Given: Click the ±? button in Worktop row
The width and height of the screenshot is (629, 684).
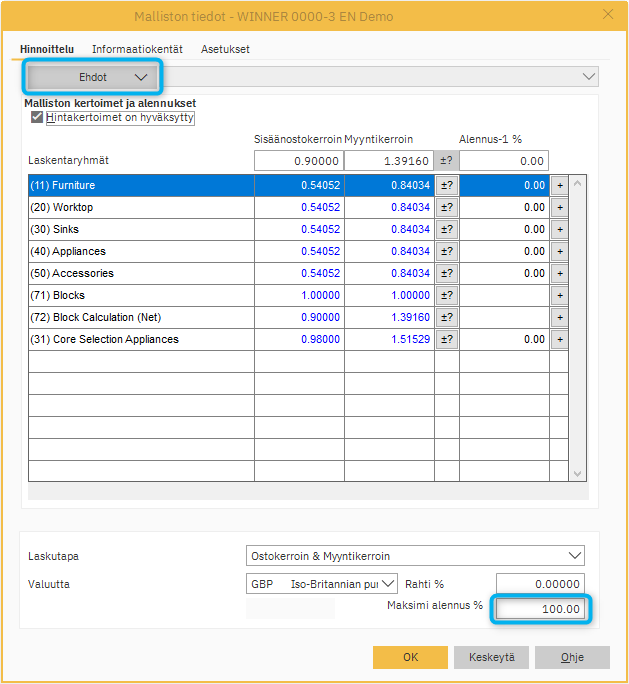Looking at the screenshot, I should click(446, 207).
